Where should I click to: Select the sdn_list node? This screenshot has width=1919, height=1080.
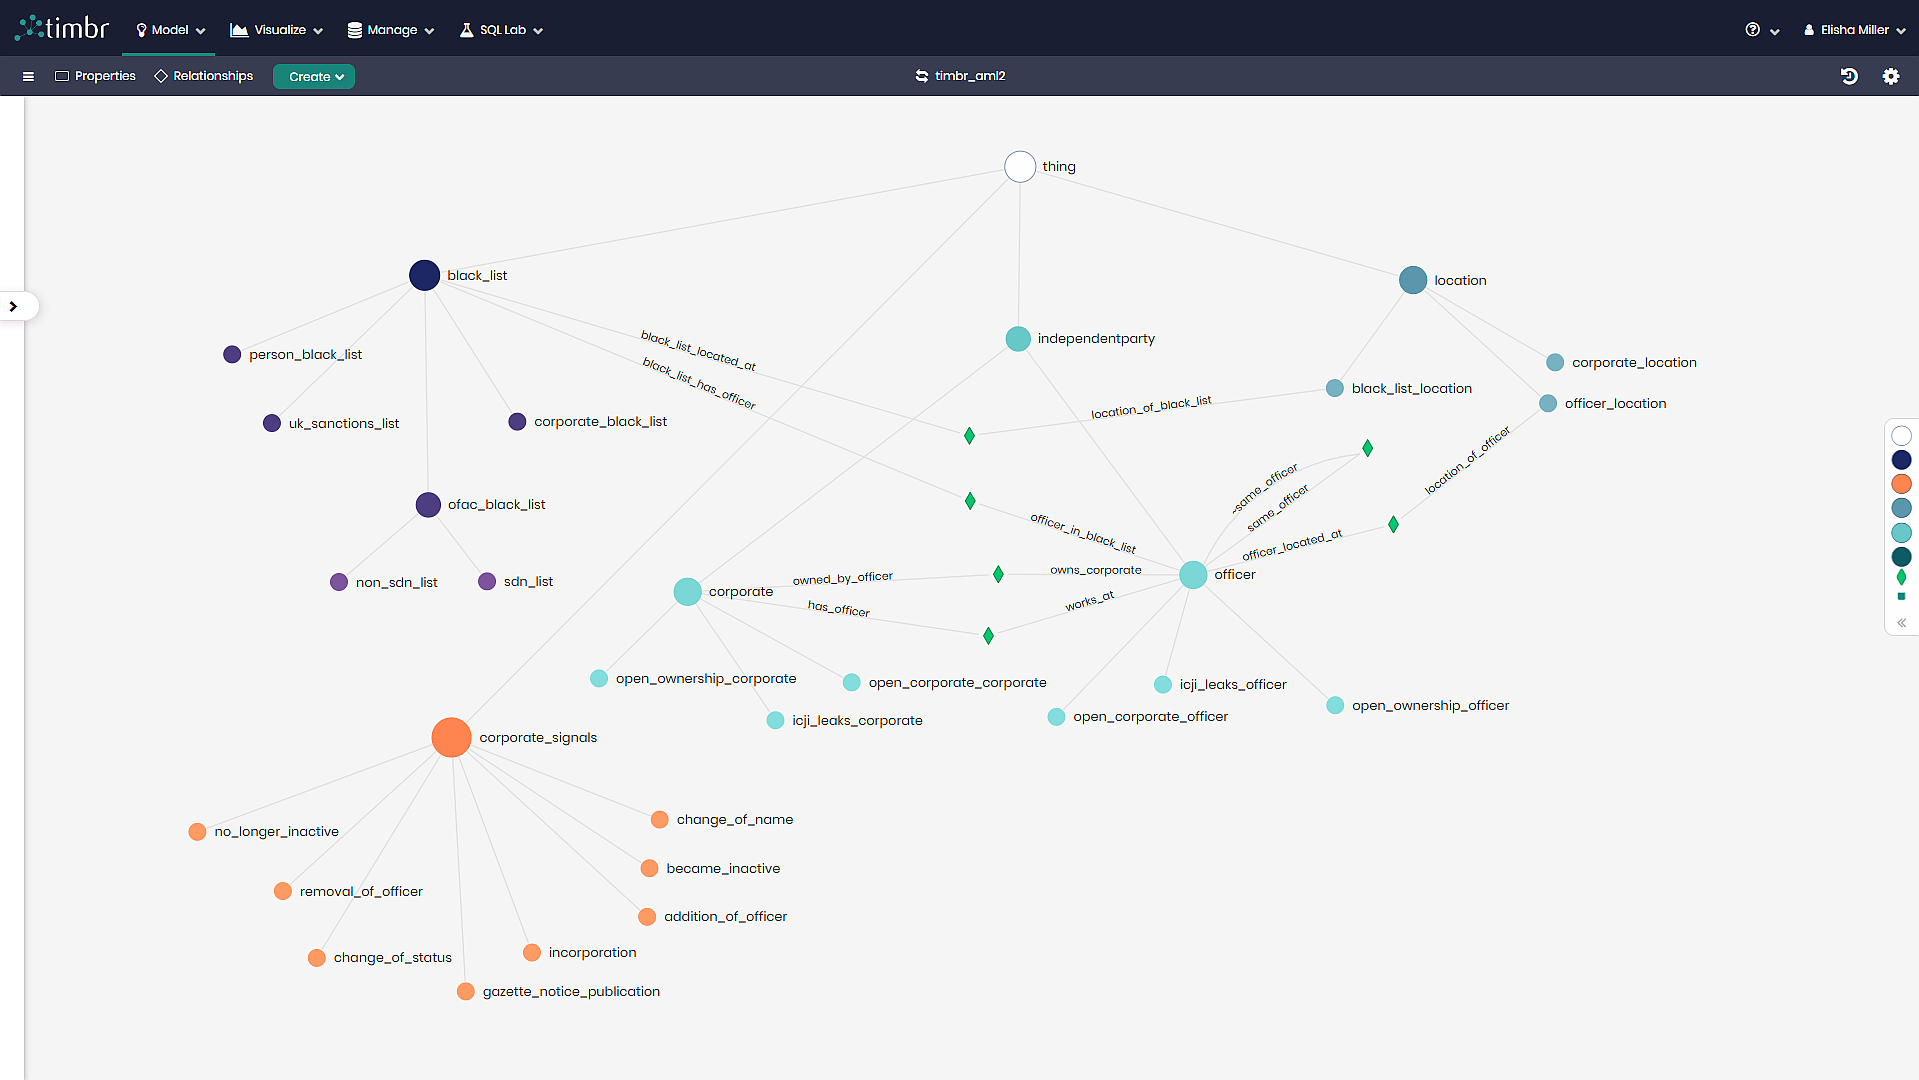click(487, 582)
